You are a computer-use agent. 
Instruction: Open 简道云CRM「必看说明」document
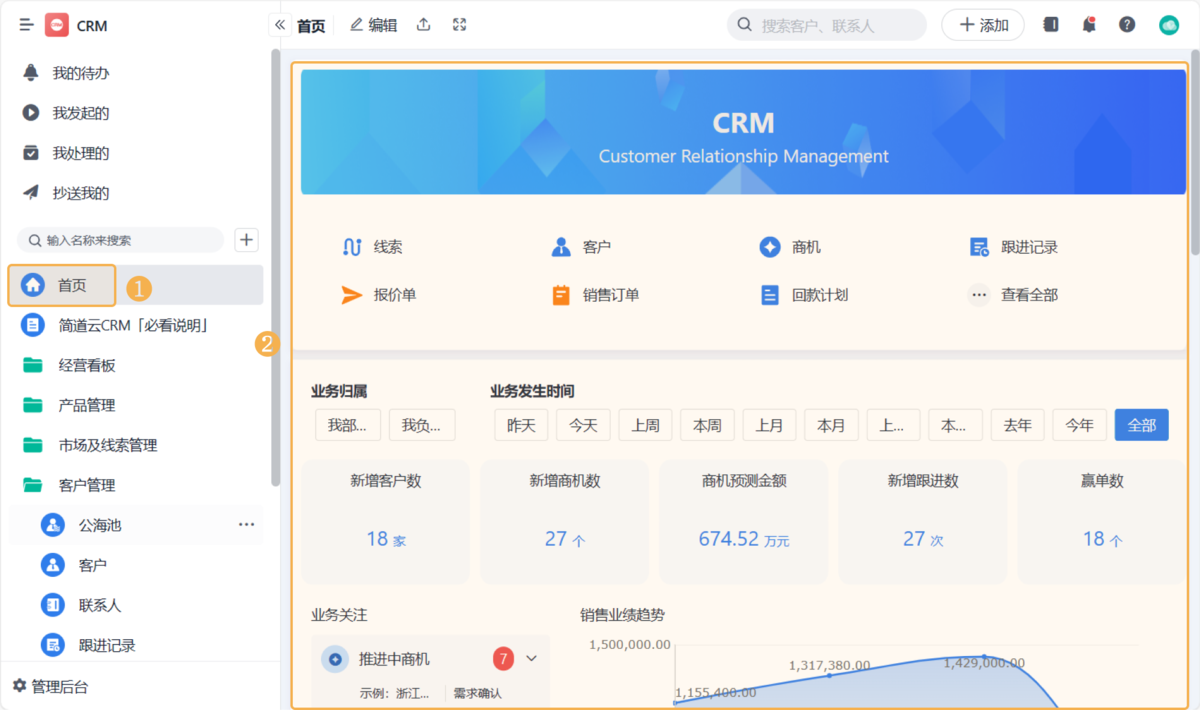pyautogui.click(x=136, y=325)
